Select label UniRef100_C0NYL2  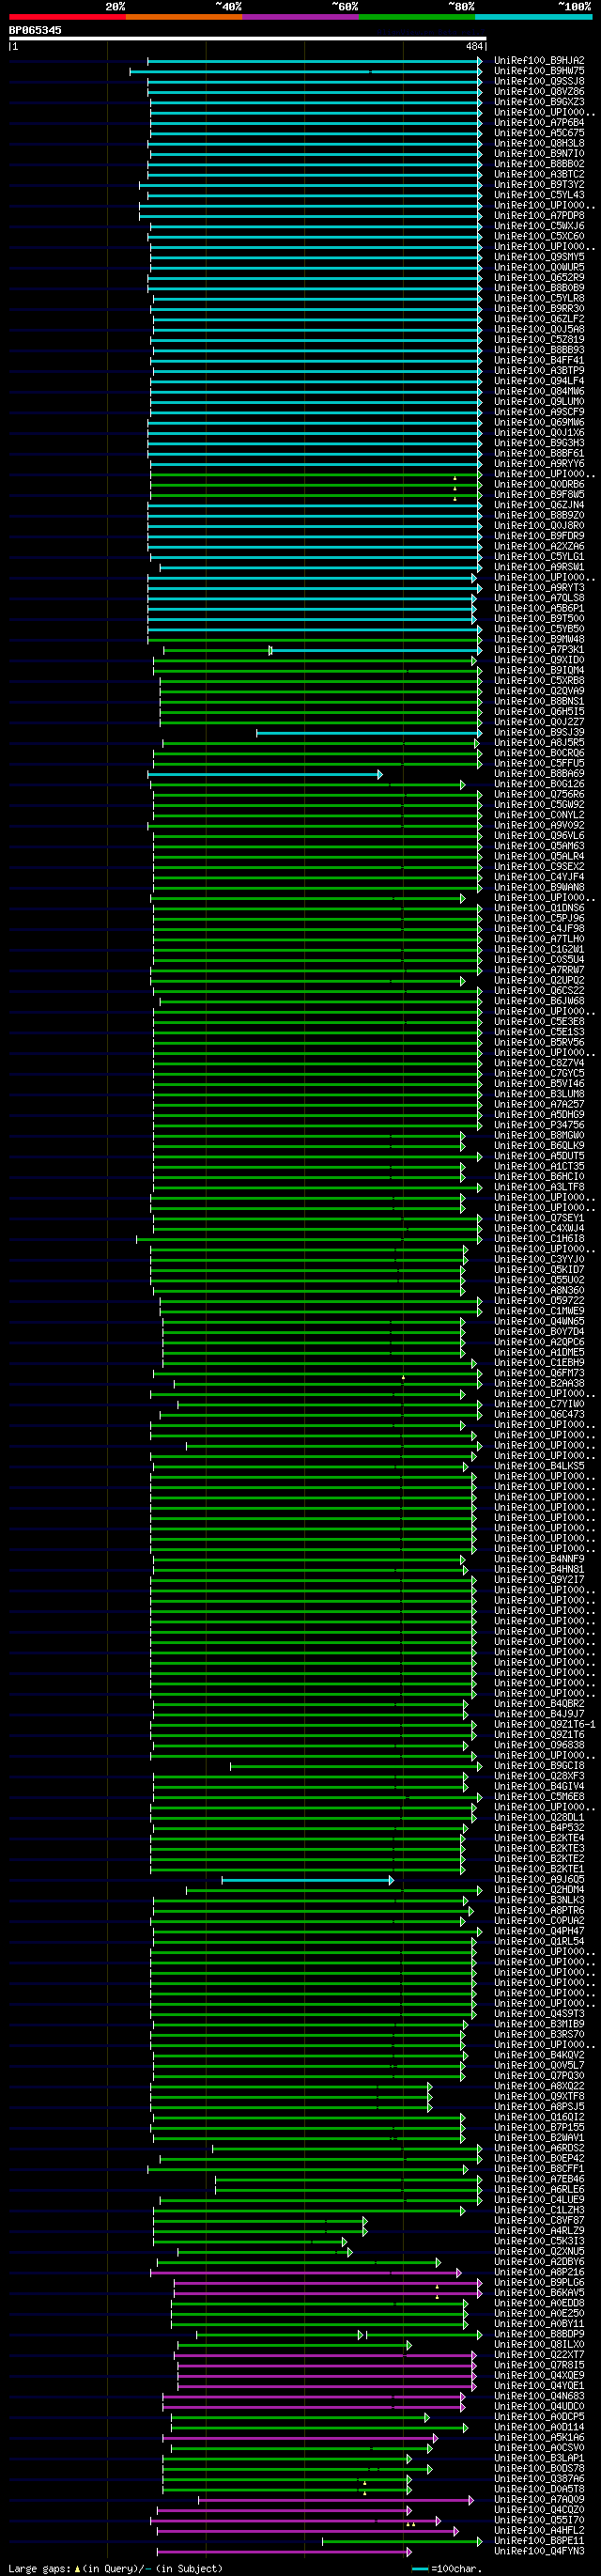coord(539,815)
